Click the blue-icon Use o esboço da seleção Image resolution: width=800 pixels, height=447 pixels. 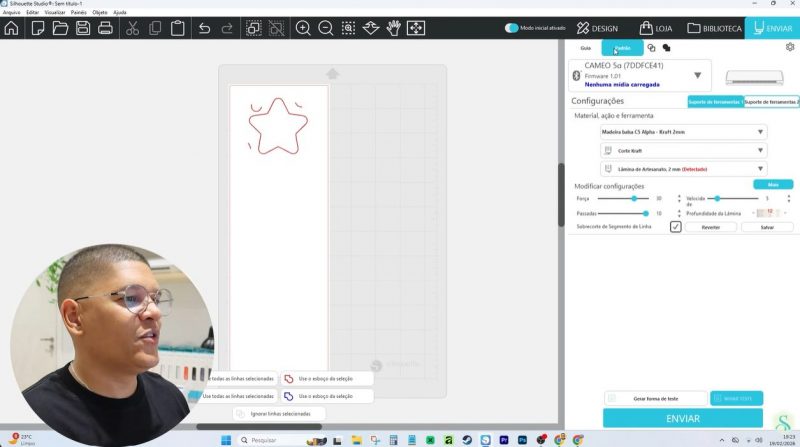pyautogui.click(x=327, y=396)
